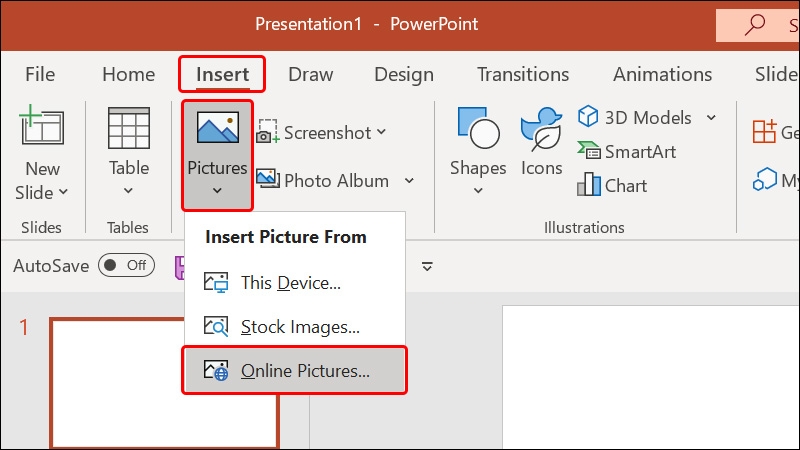Click the Photo Album icon
800x450 pixels.
pyautogui.click(x=267, y=179)
